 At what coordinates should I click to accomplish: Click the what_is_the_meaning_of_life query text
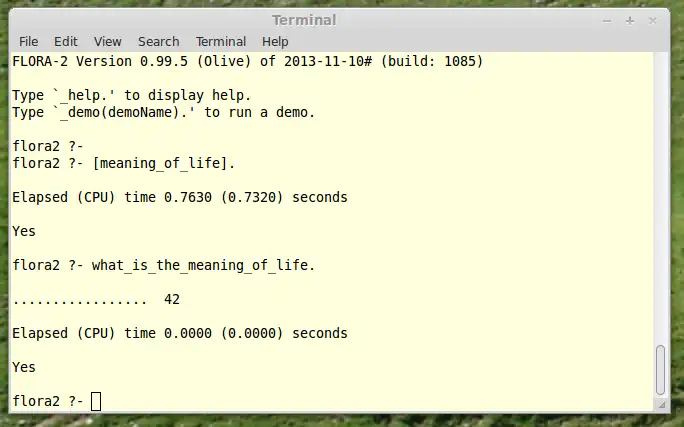pos(203,265)
